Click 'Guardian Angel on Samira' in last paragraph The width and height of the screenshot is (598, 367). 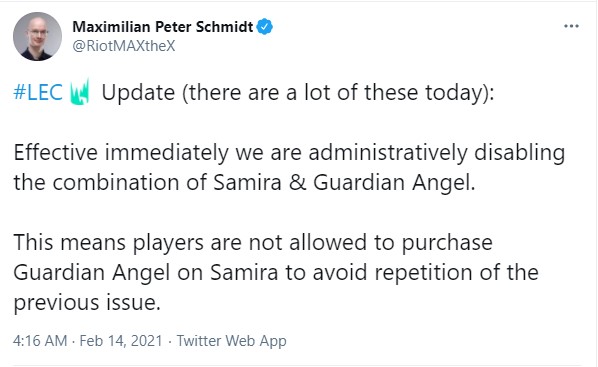coord(146,272)
